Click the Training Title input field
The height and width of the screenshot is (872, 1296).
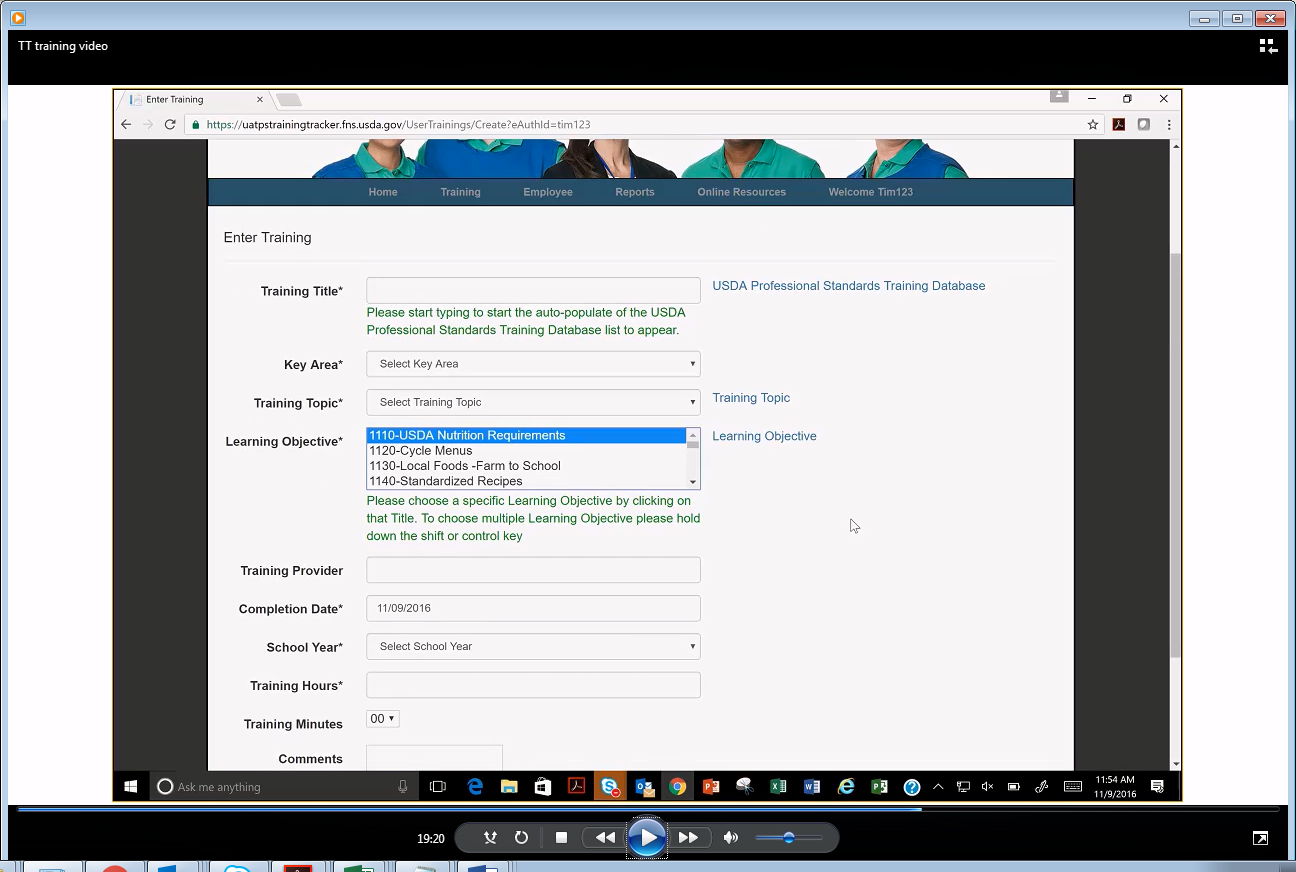click(533, 290)
